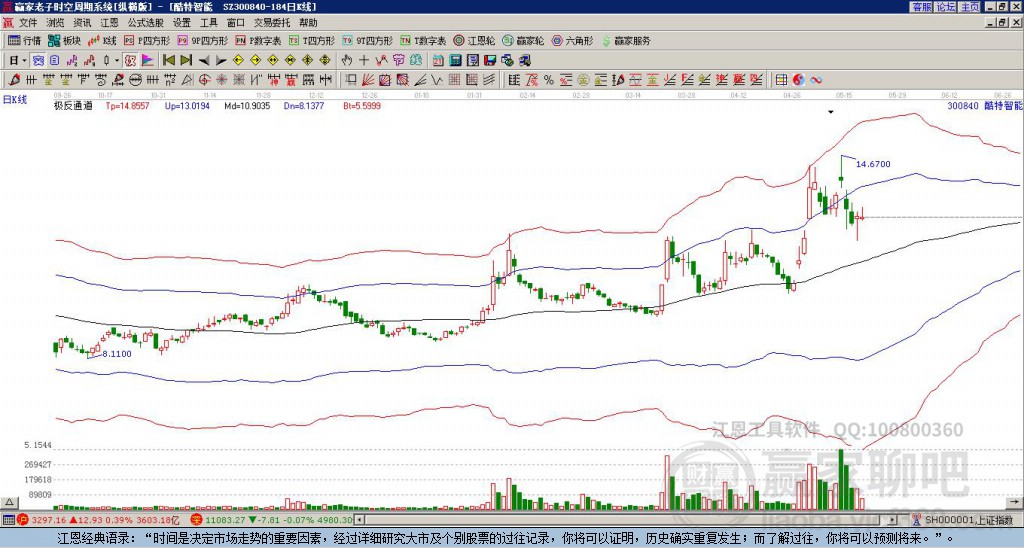Screen dimensions: 1024x548
Task: Click horizontal scrollbar right arrow
Action: 892,520
